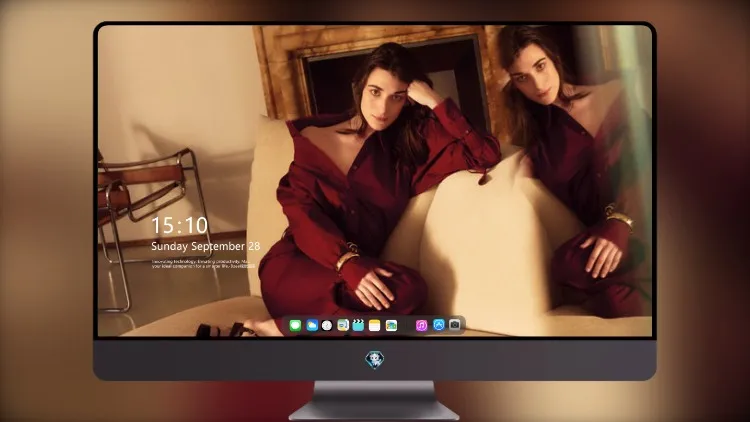Viewport: 750px width, 422px height.
Task: Launch the pink Music app
Action: click(x=421, y=326)
